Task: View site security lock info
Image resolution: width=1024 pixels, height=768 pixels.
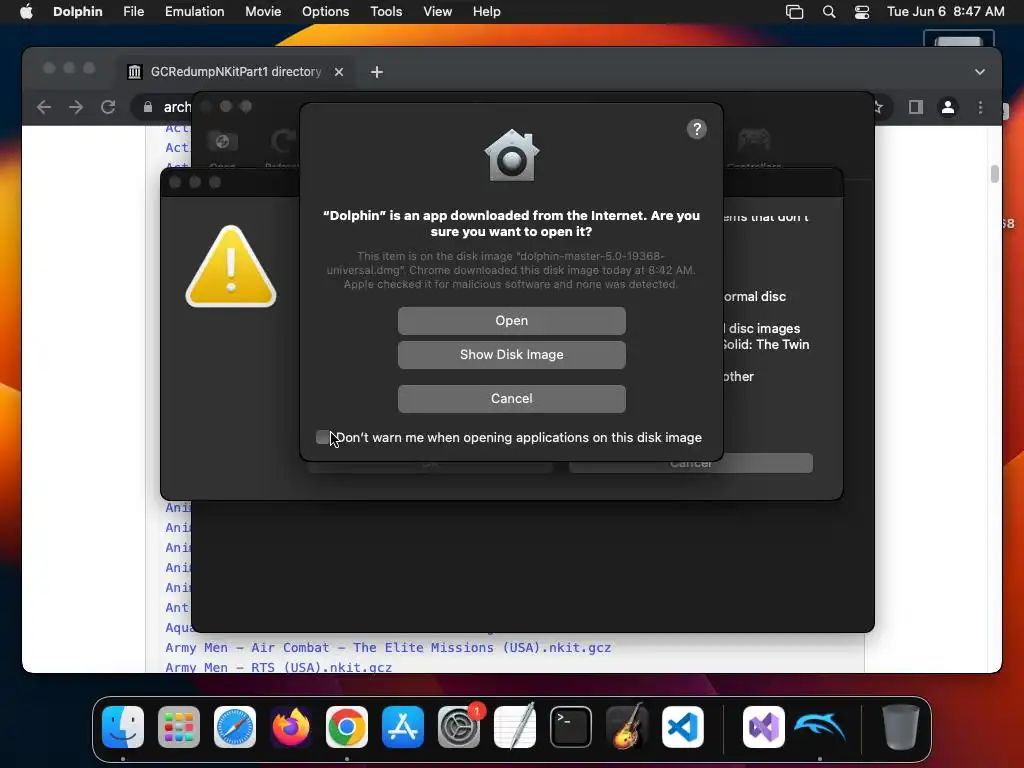Action: [x=148, y=107]
